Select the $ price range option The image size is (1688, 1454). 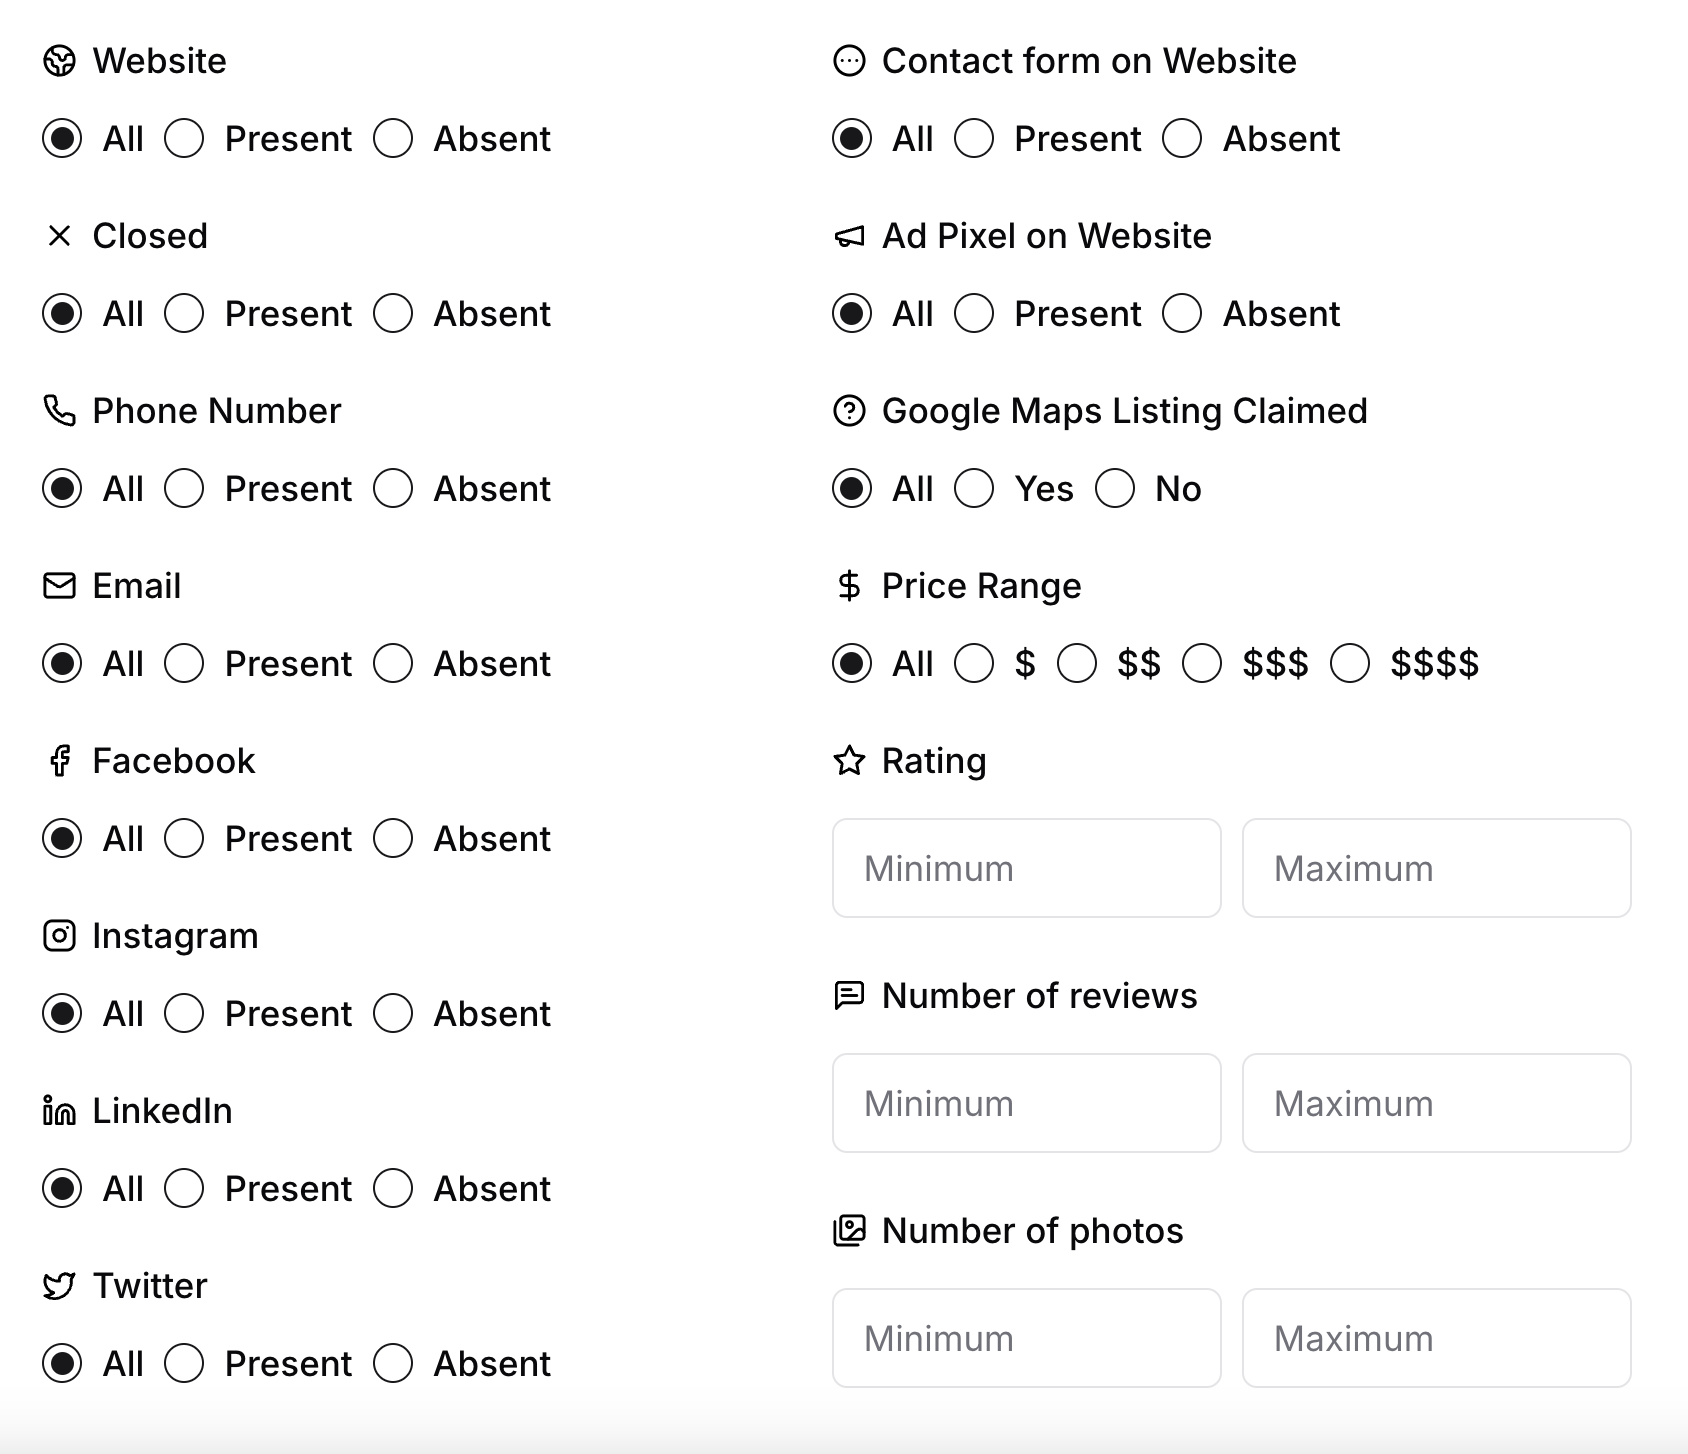point(974,664)
